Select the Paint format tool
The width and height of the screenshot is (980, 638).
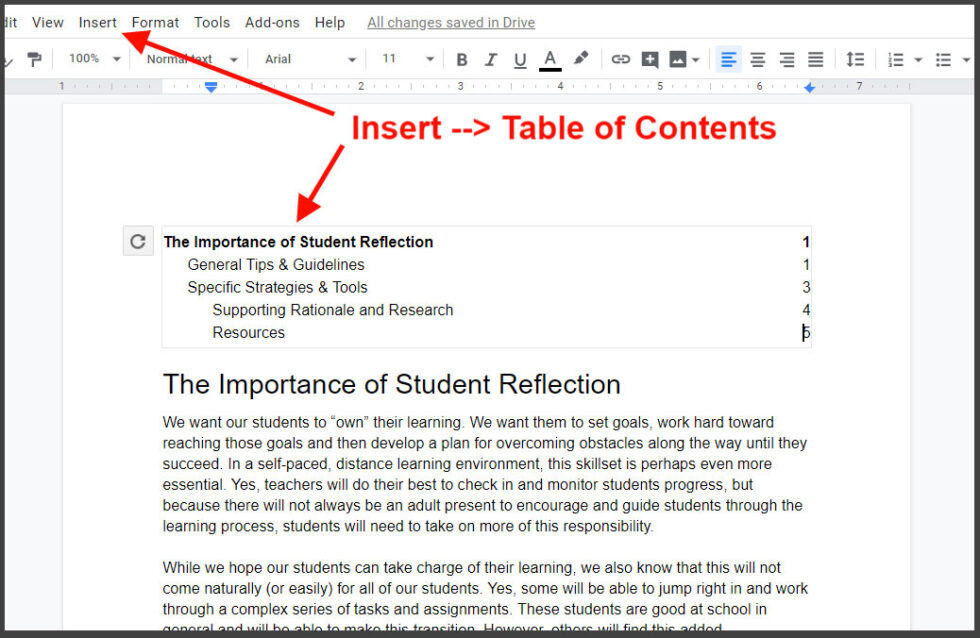point(34,59)
